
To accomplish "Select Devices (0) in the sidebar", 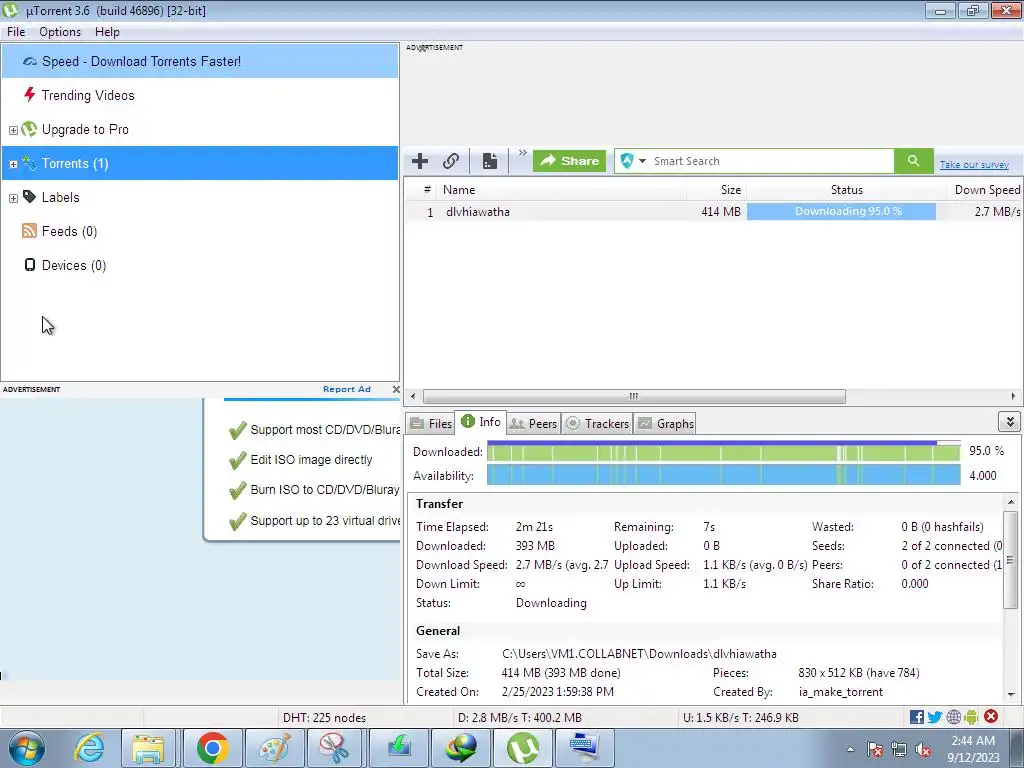I will tap(74, 265).
